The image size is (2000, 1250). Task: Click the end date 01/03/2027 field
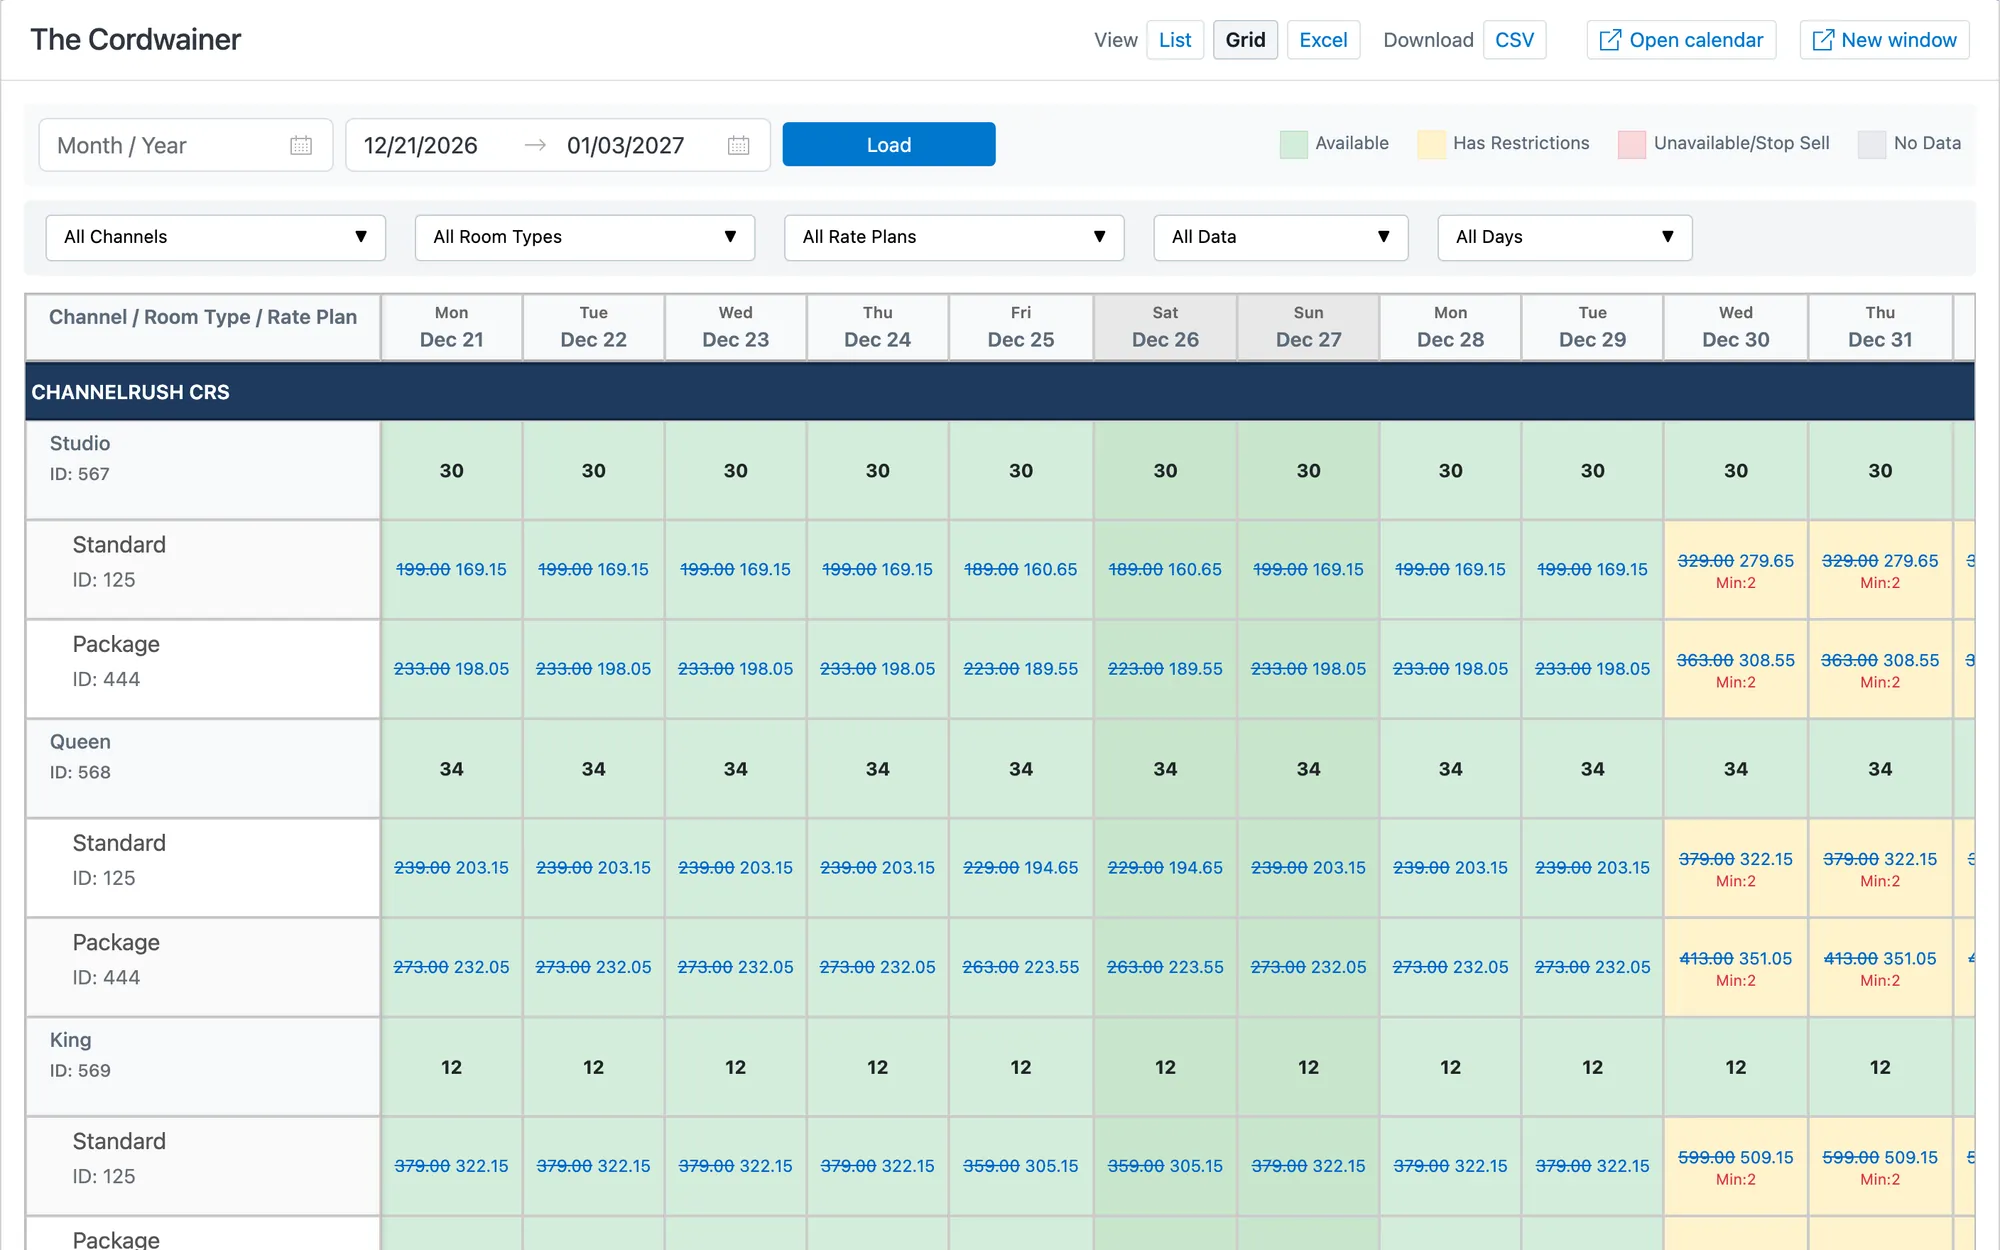point(626,145)
